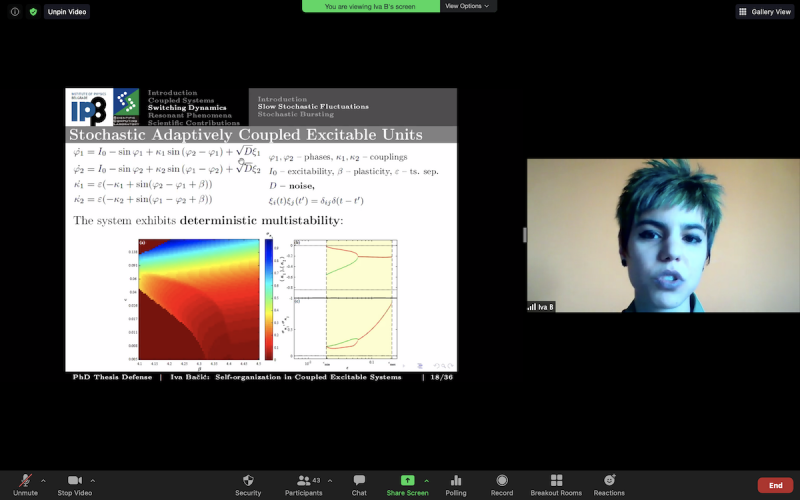Click the Unpin Video button
Viewport: 800px width, 500px height.
tap(67, 12)
